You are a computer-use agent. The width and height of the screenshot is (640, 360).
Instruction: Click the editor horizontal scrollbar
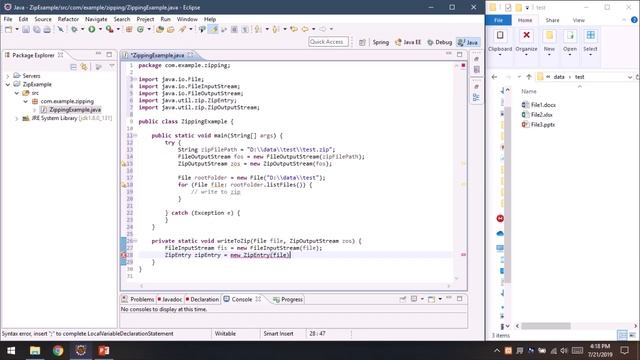pos(295,286)
